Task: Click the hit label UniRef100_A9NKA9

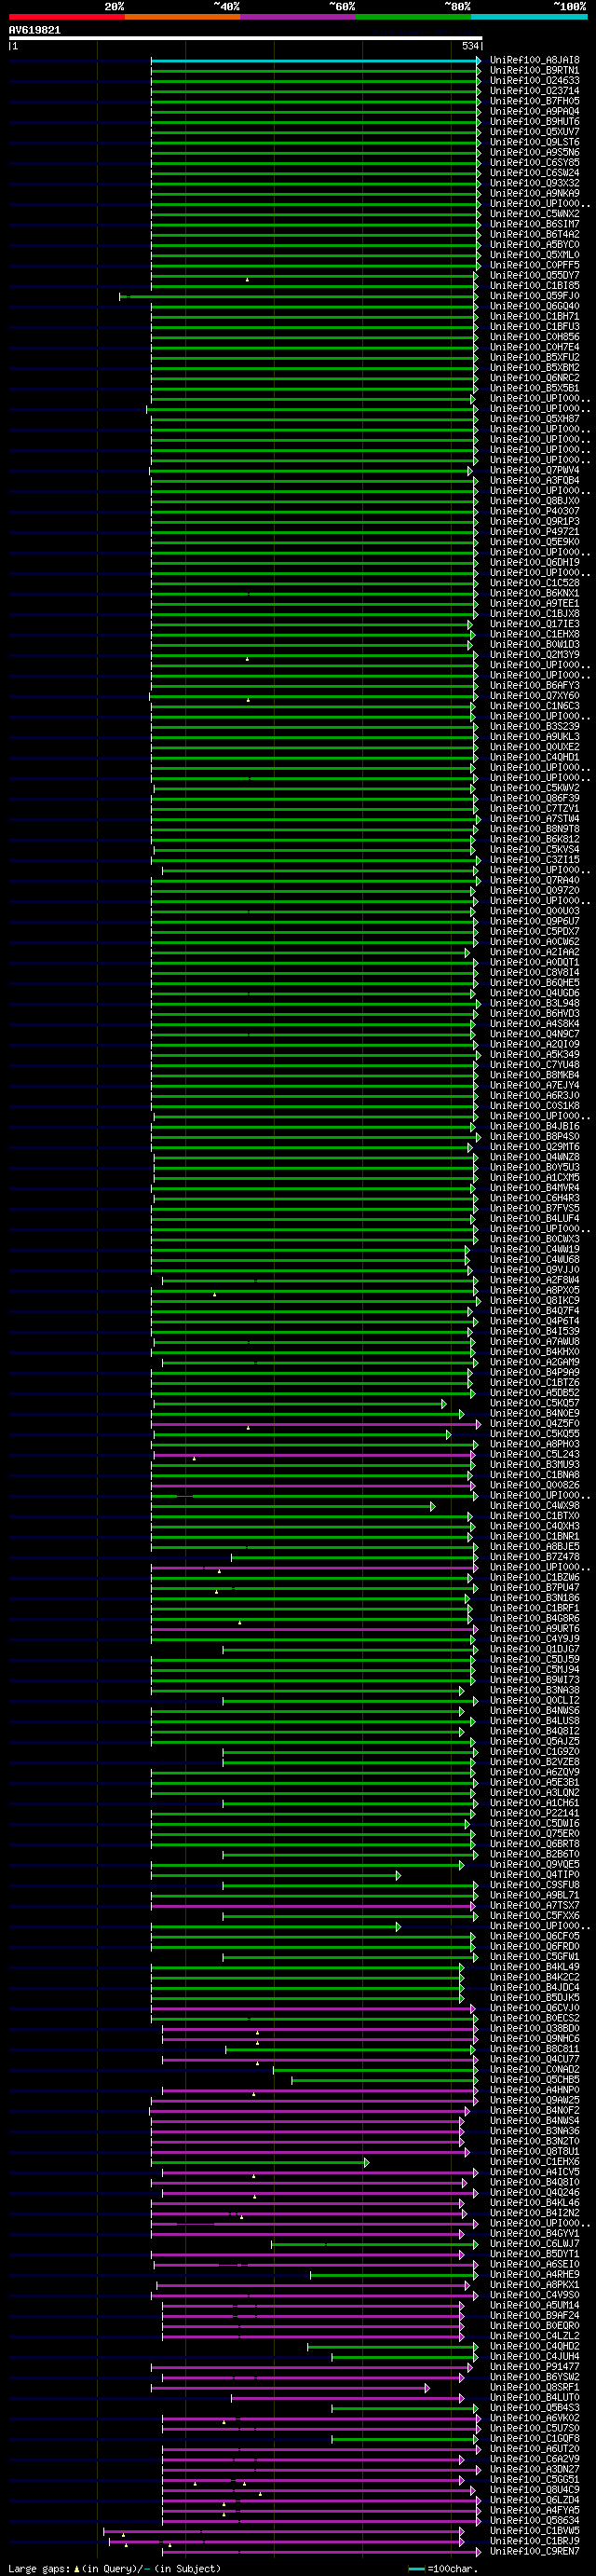Action: coord(534,193)
